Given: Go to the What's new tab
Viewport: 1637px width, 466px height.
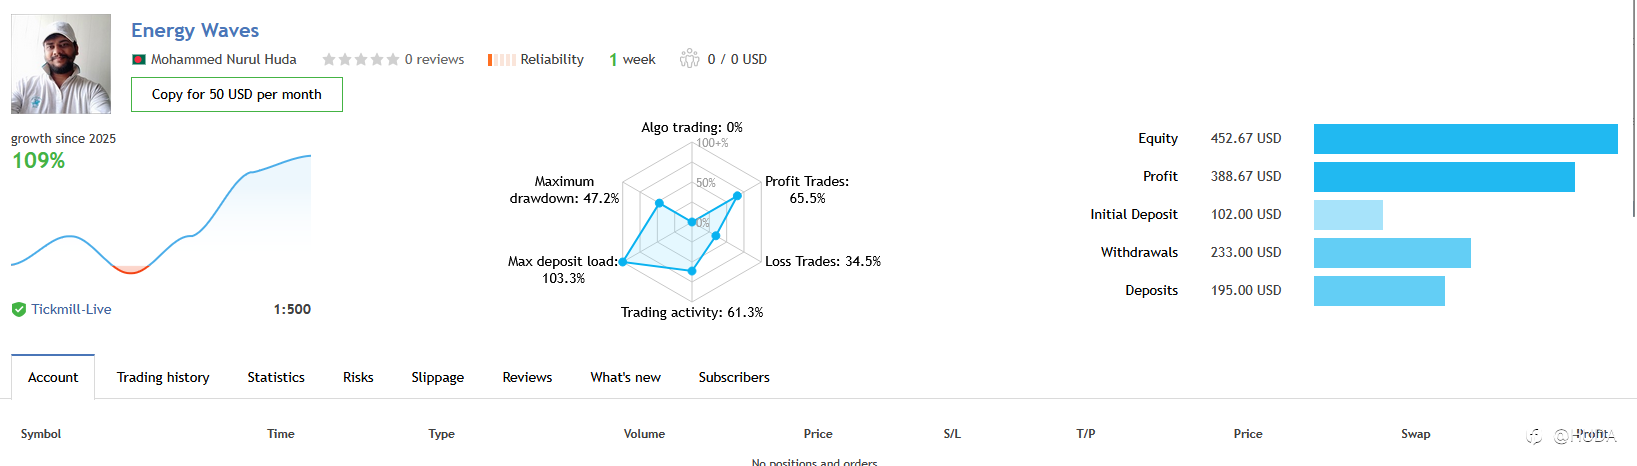Looking at the screenshot, I should (x=626, y=378).
